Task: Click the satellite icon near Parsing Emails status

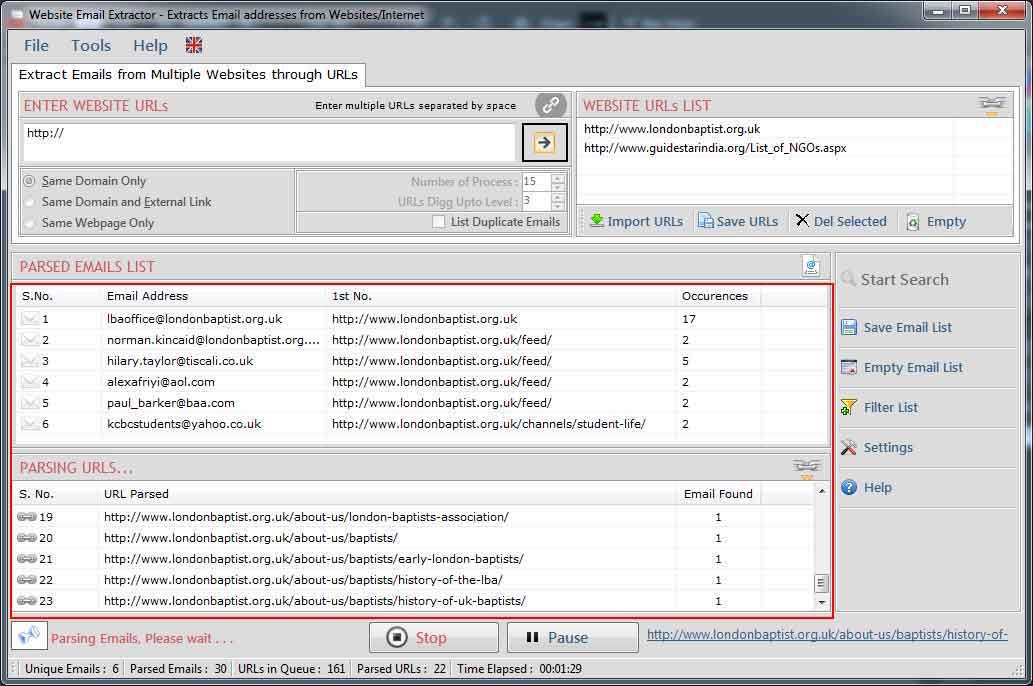Action: pos(29,636)
